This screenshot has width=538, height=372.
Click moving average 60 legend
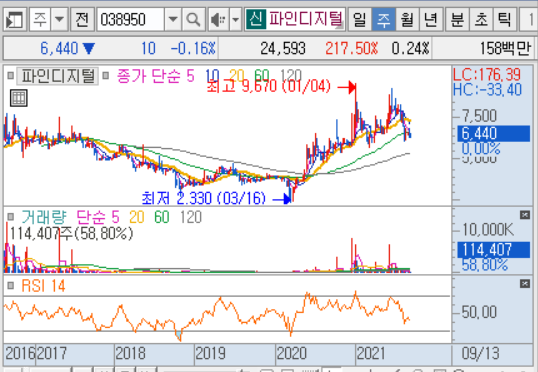point(262,75)
